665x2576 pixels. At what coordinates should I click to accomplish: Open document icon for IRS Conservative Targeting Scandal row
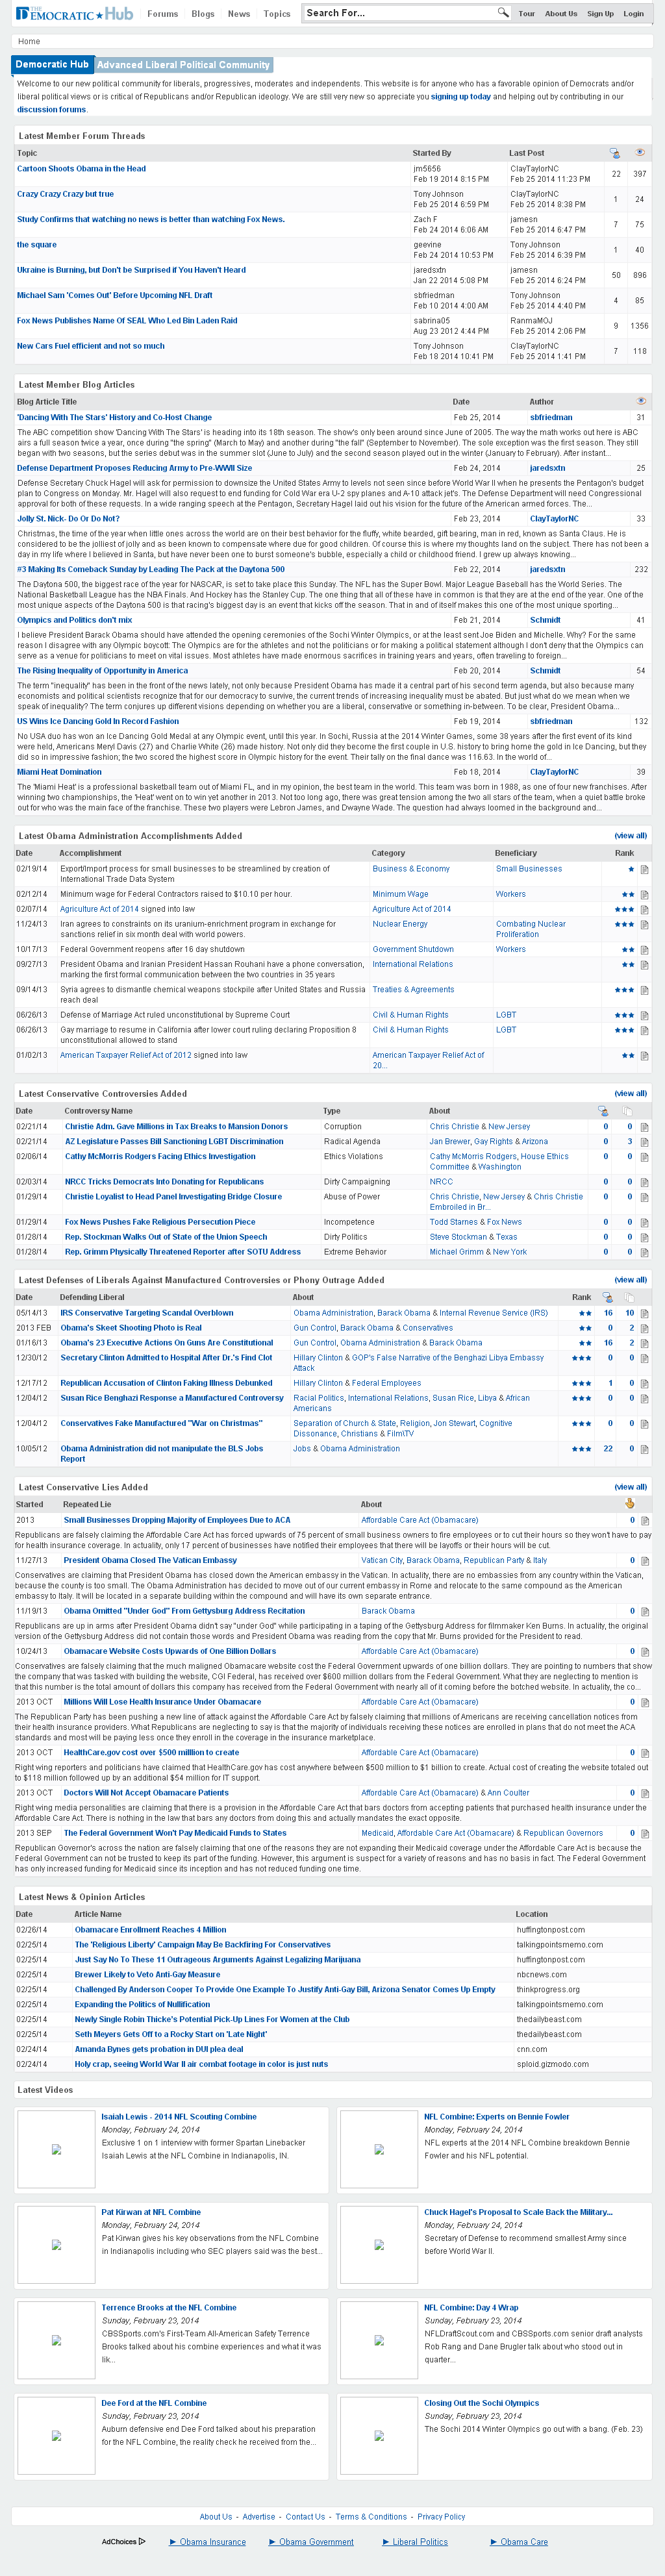point(645,1313)
